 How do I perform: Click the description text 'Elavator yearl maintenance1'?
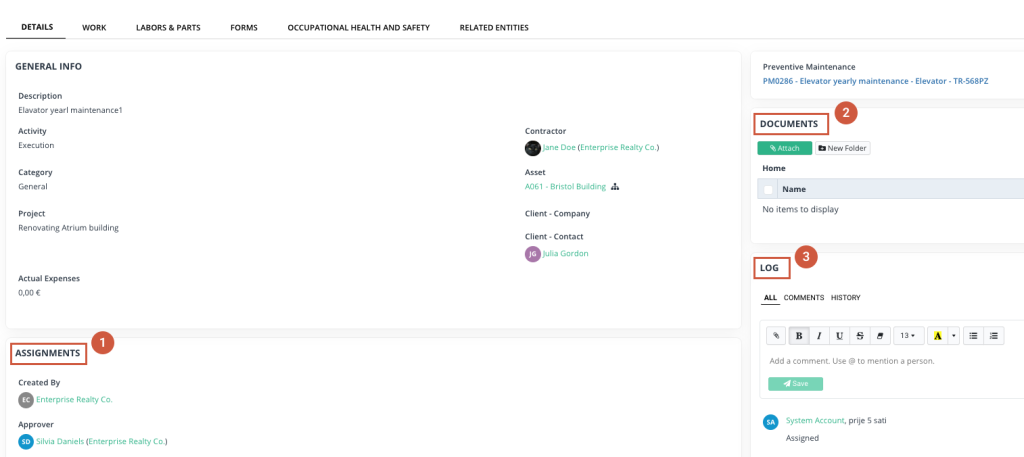71,110
